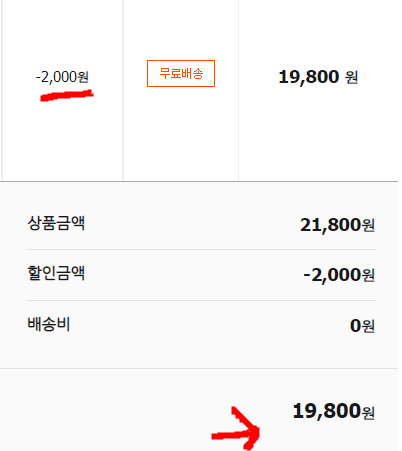The height and width of the screenshot is (451, 402).
Task: Click the 원 unit beside row amount 19,800
Action: [351, 77]
